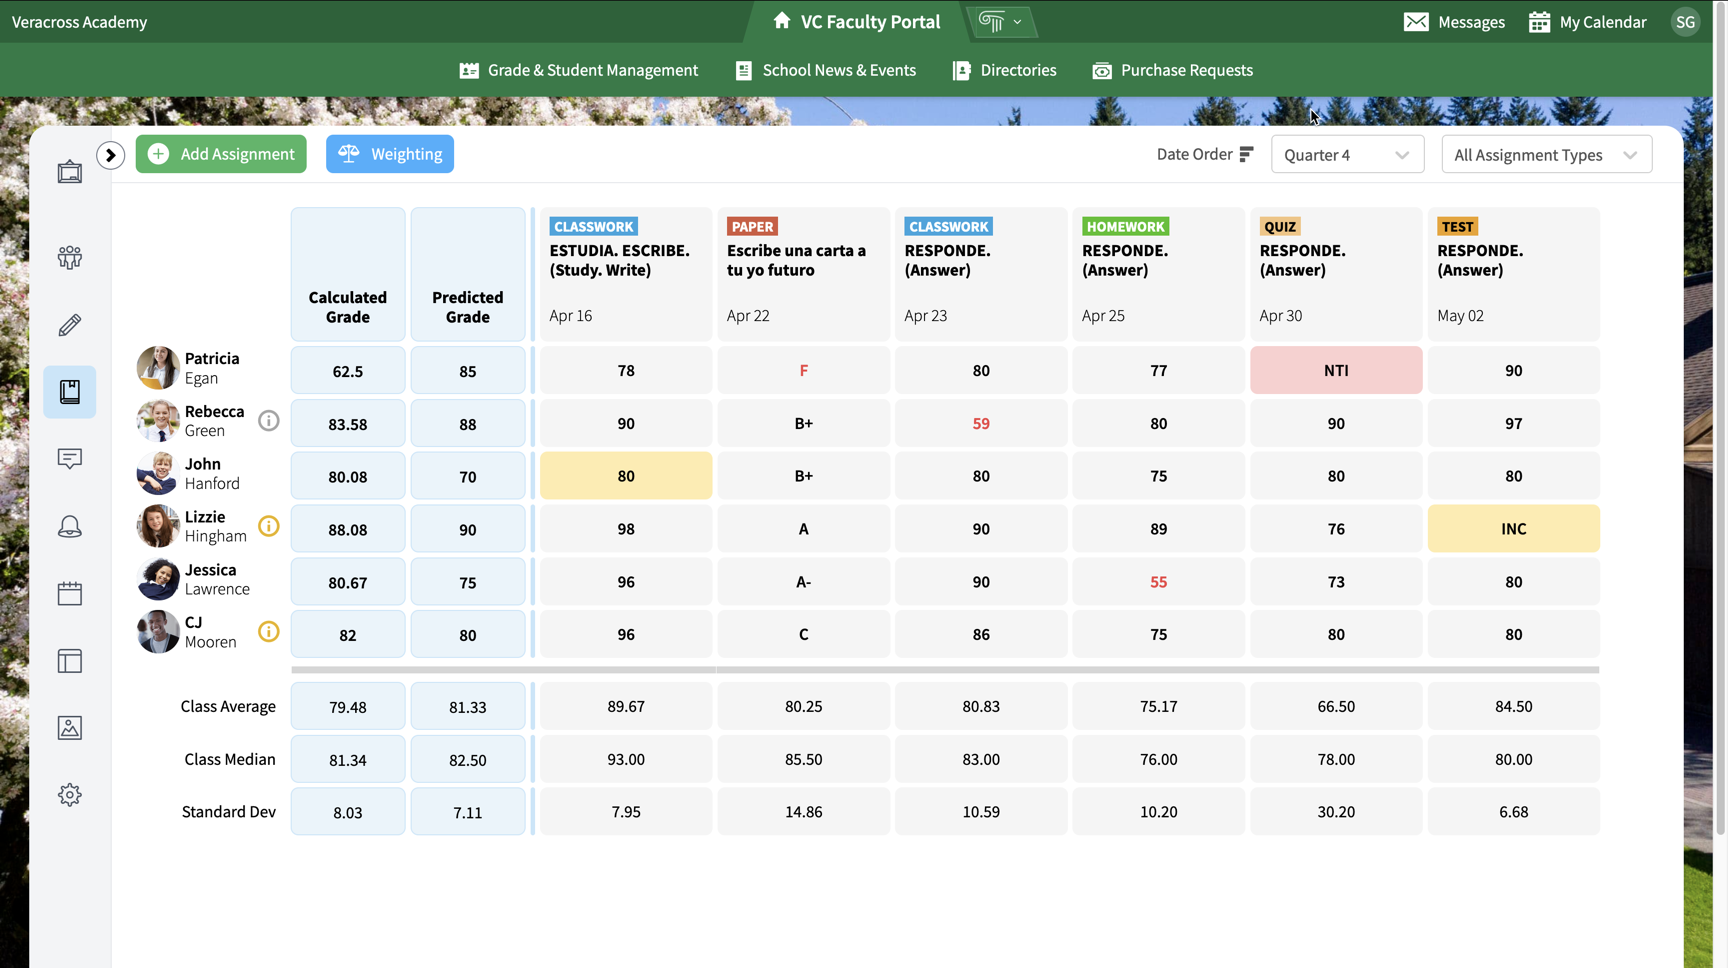Open the calendar icon in the sidebar
This screenshot has width=1728, height=968.
coord(69,593)
